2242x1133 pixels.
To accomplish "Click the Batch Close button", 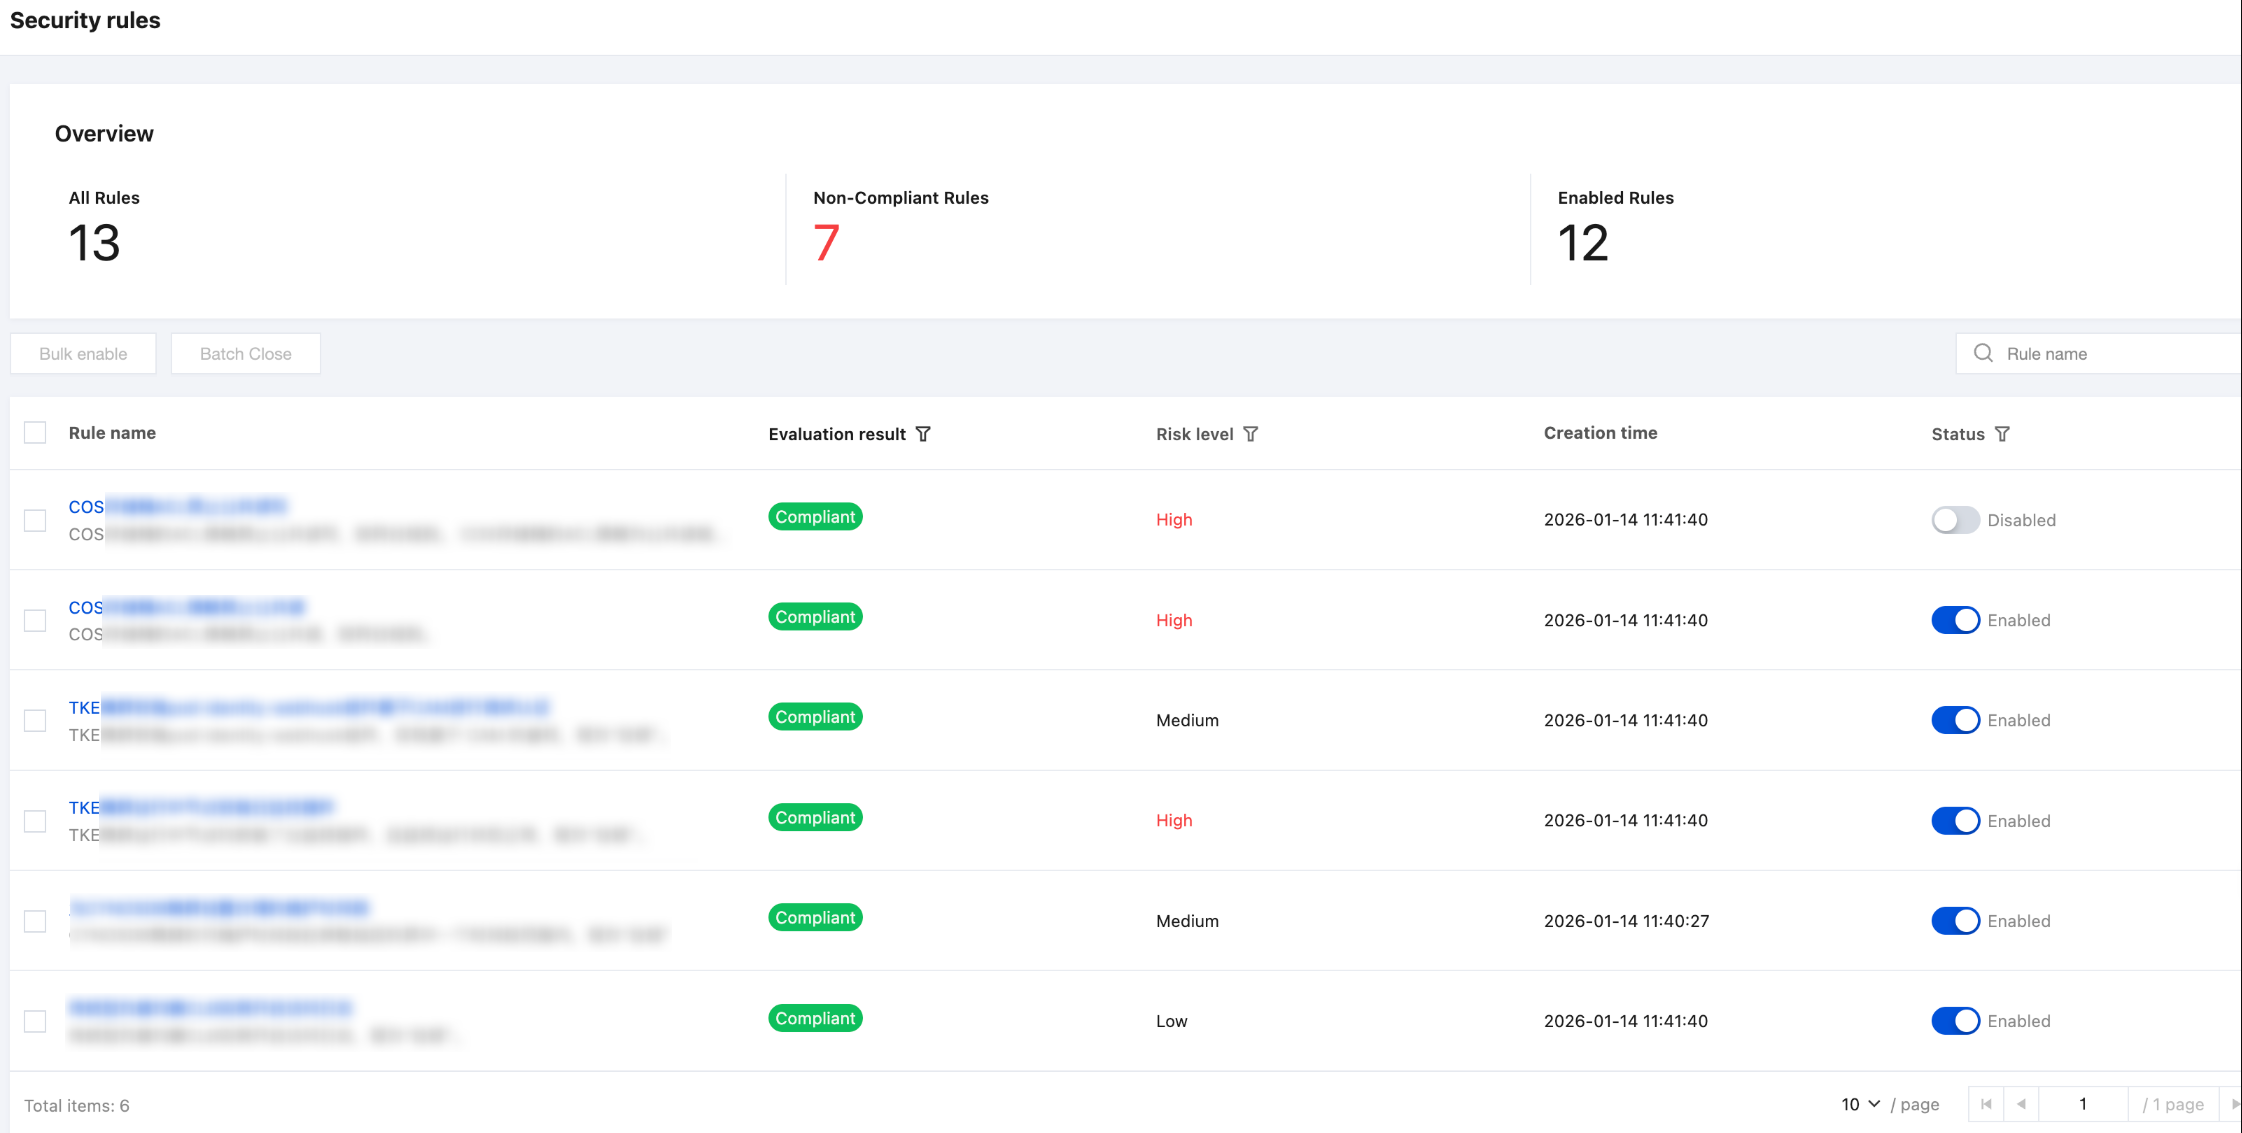I will click(245, 354).
